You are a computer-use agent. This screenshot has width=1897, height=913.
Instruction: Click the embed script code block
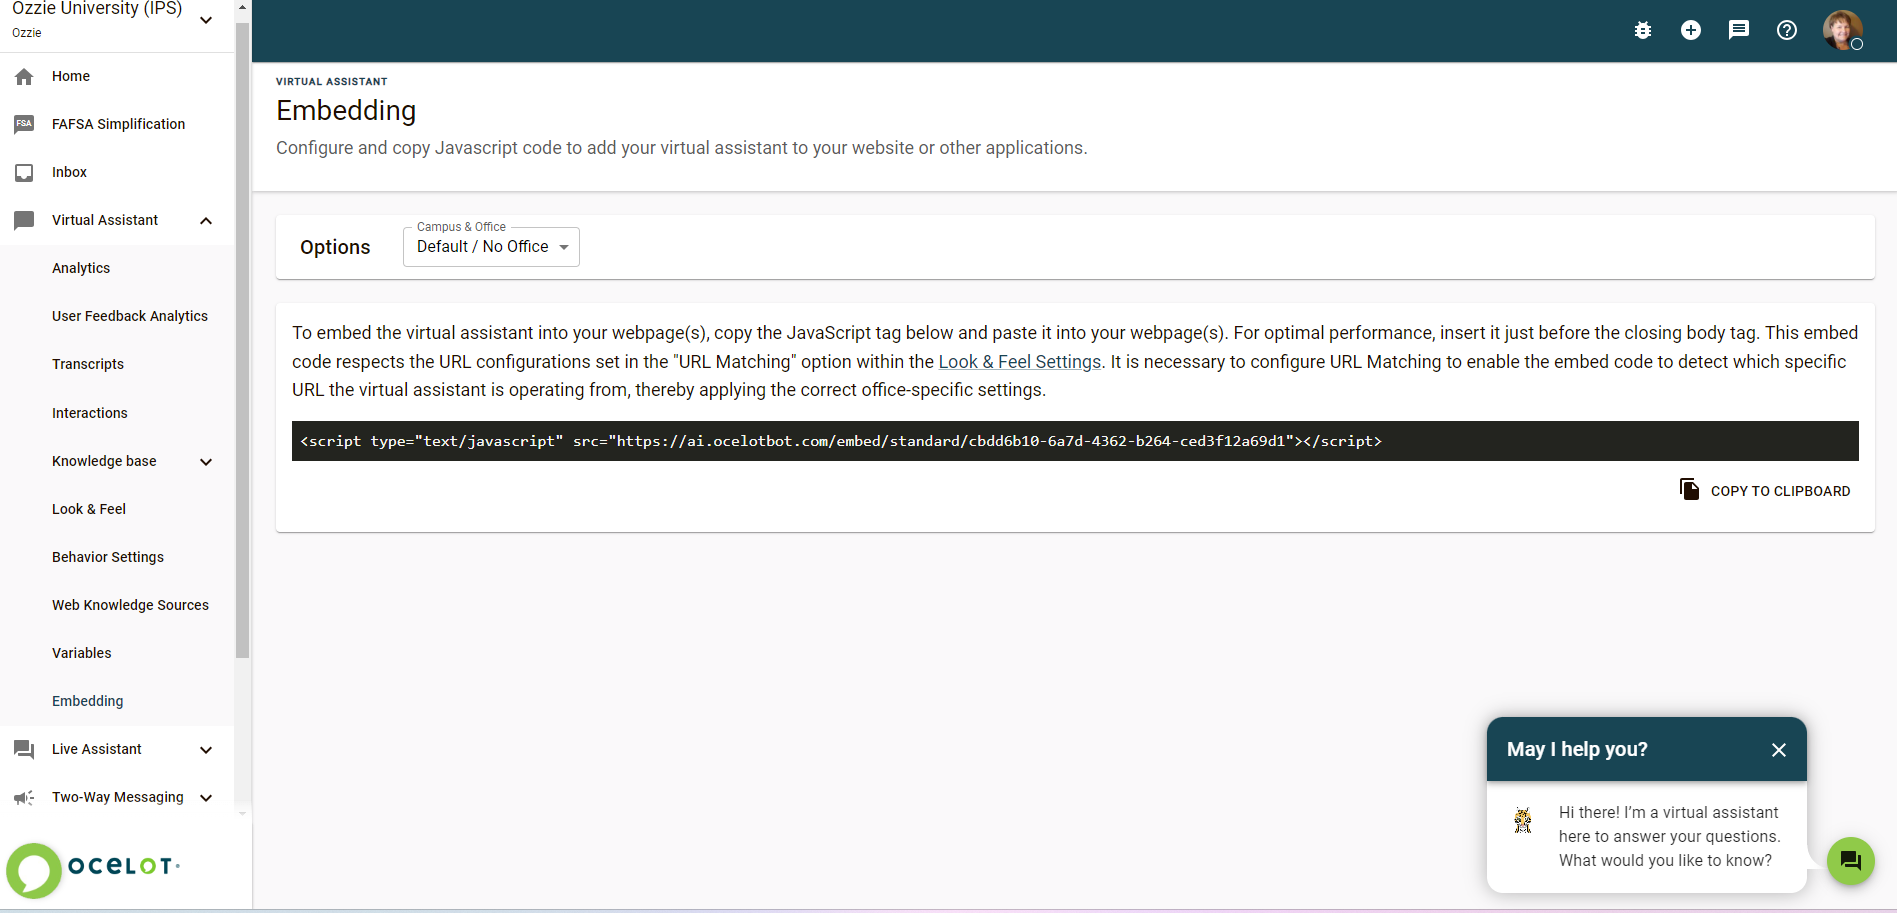(1075, 441)
